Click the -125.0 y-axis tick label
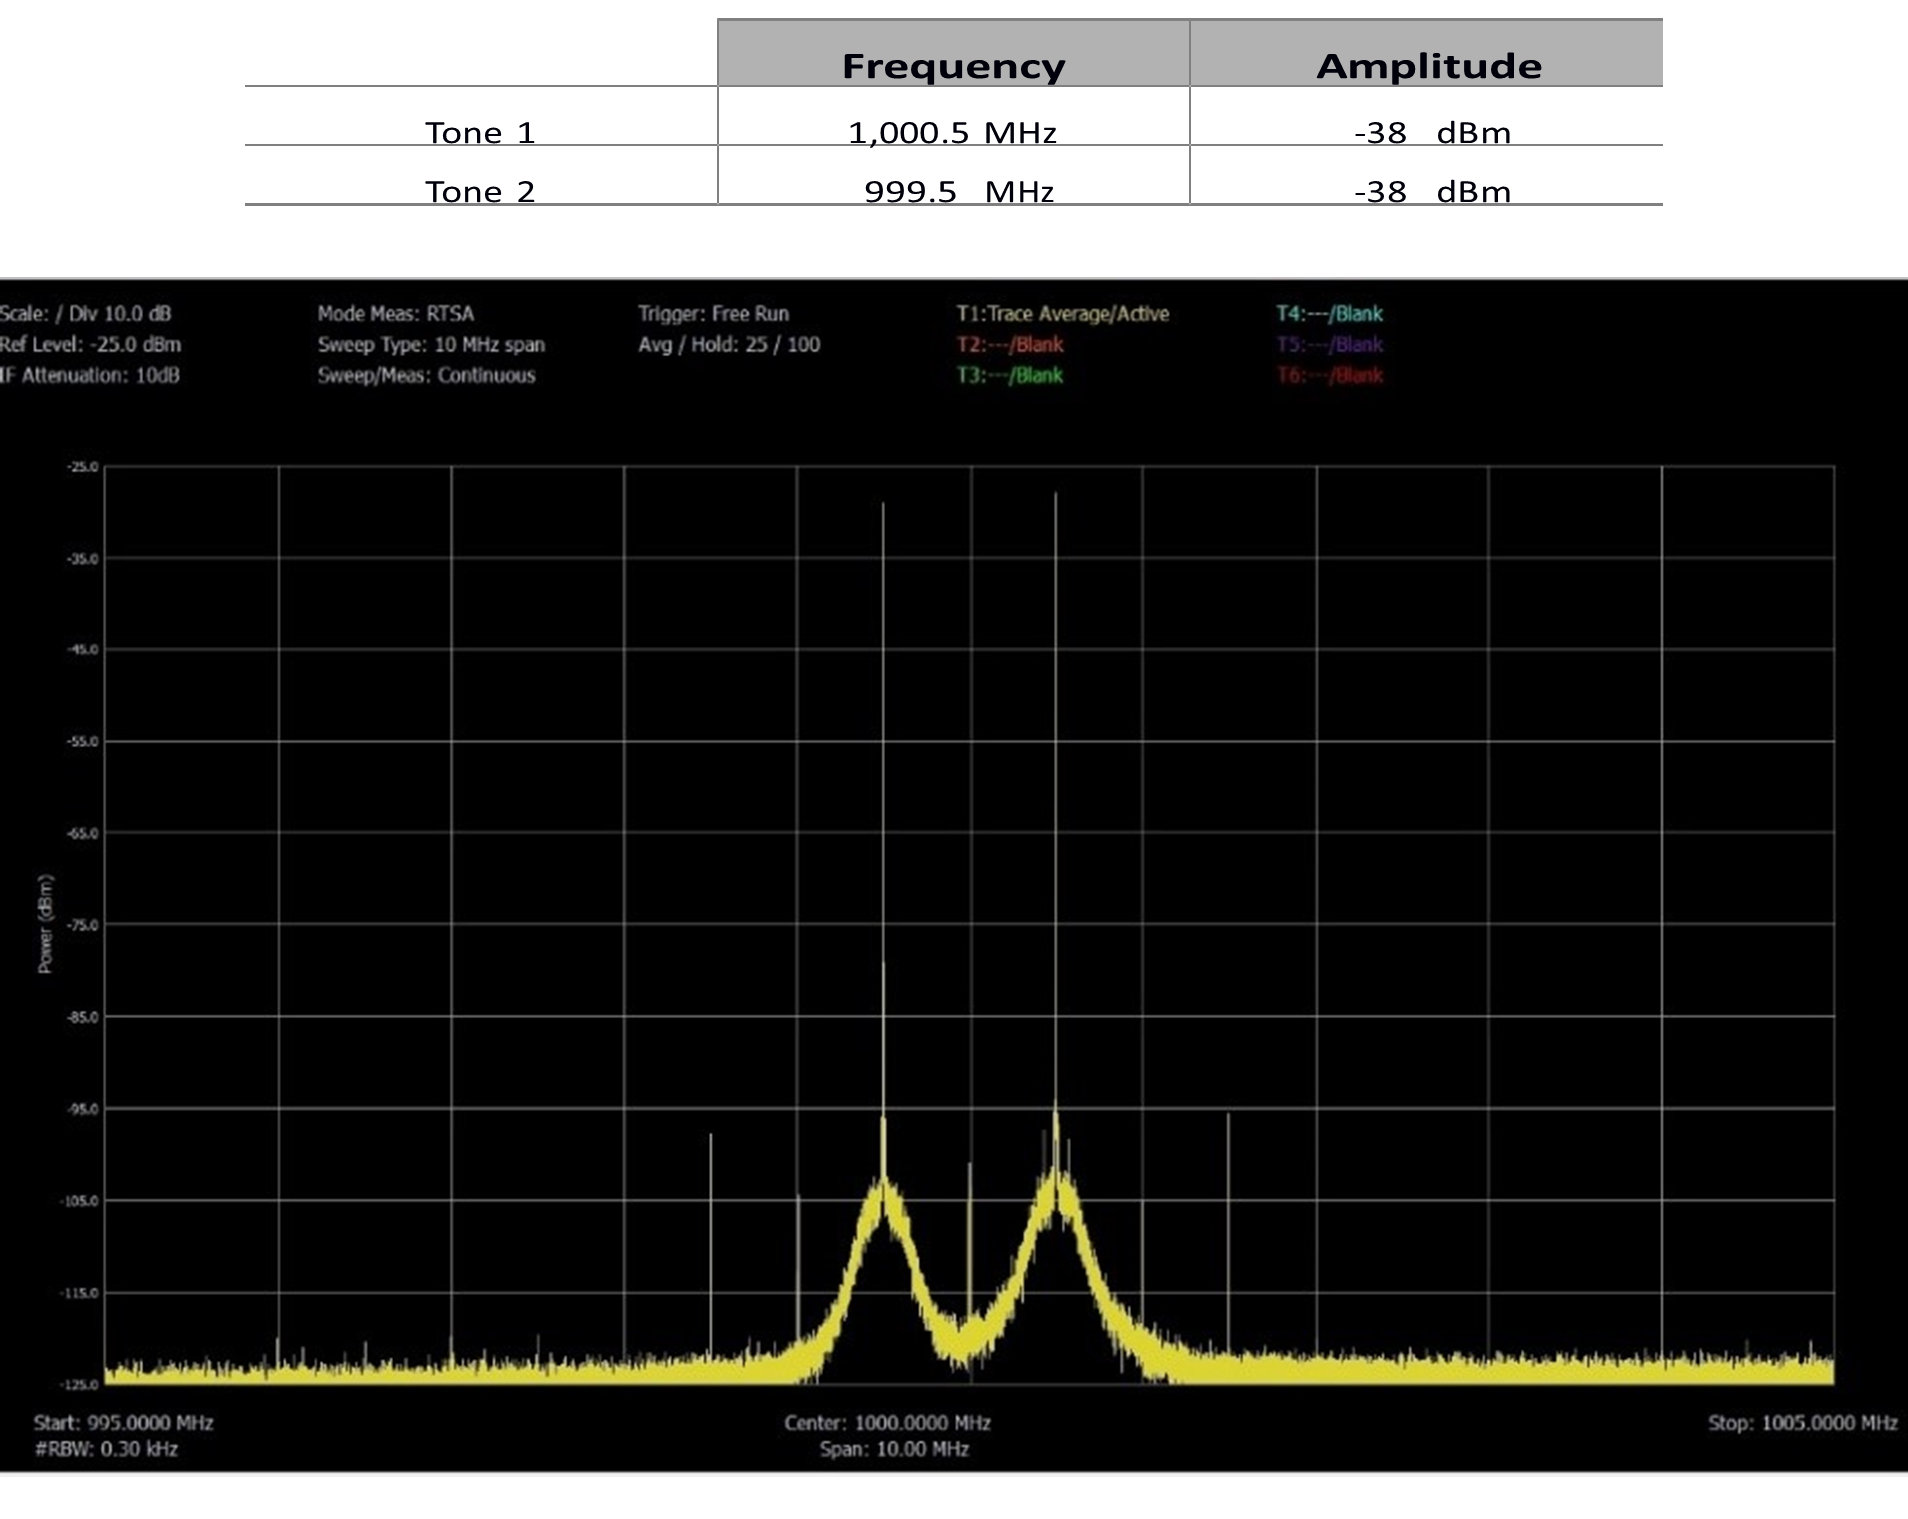Image resolution: width=1908 pixels, height=1519 pixels. pyautogui.click(x=81, y=1385)
